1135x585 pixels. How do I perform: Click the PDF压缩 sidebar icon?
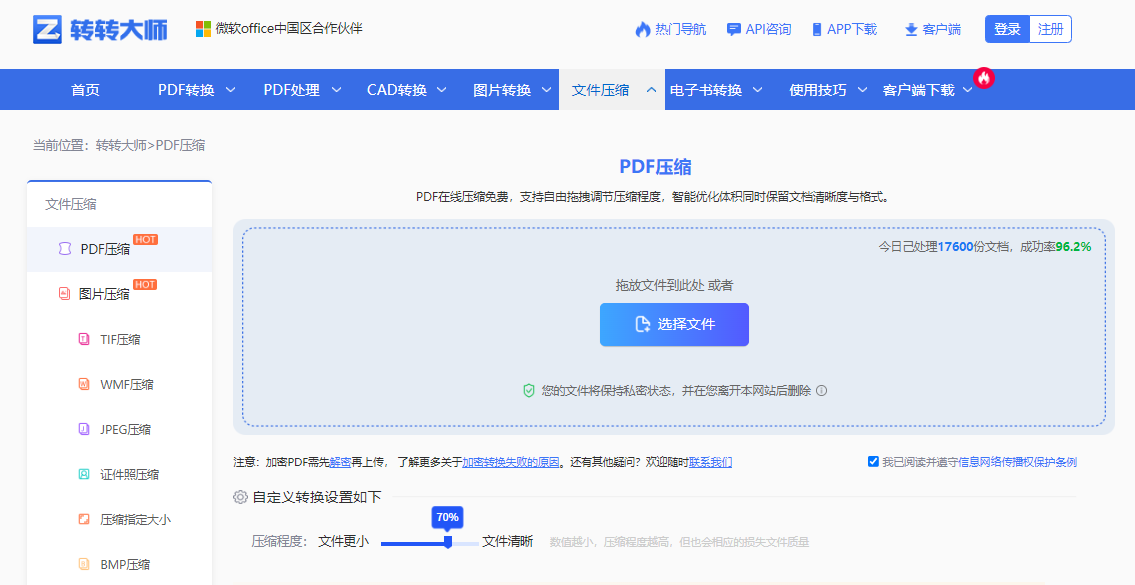tap(64, 248)
